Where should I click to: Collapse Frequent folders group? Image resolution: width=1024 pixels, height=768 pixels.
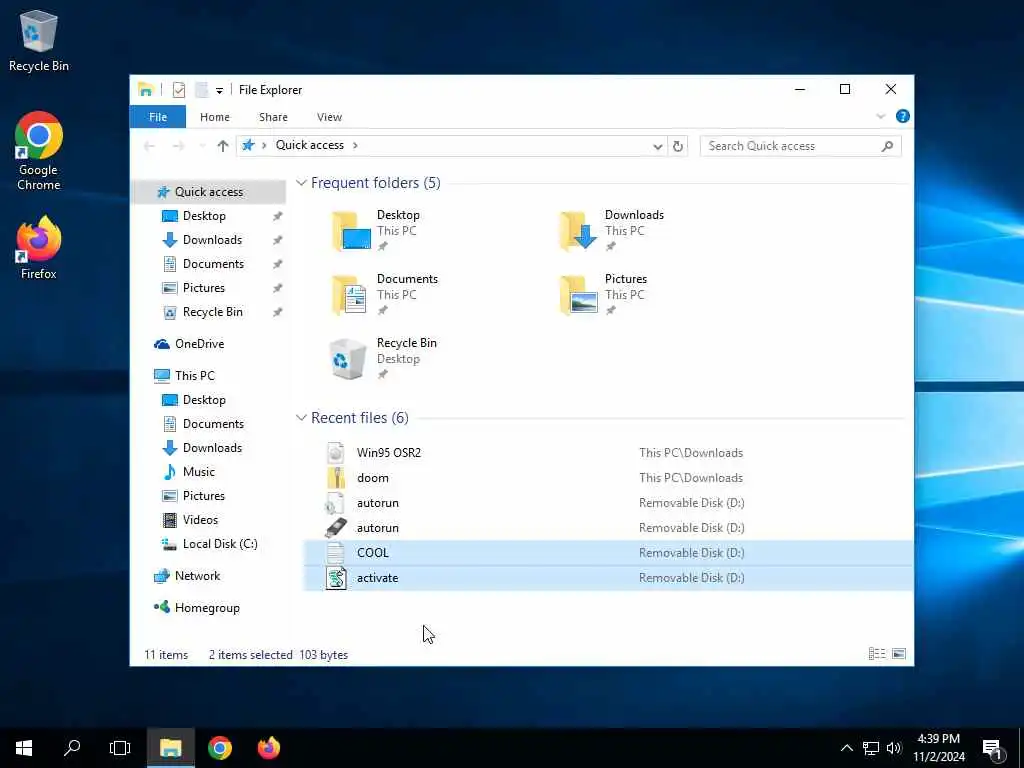[301, 183]
